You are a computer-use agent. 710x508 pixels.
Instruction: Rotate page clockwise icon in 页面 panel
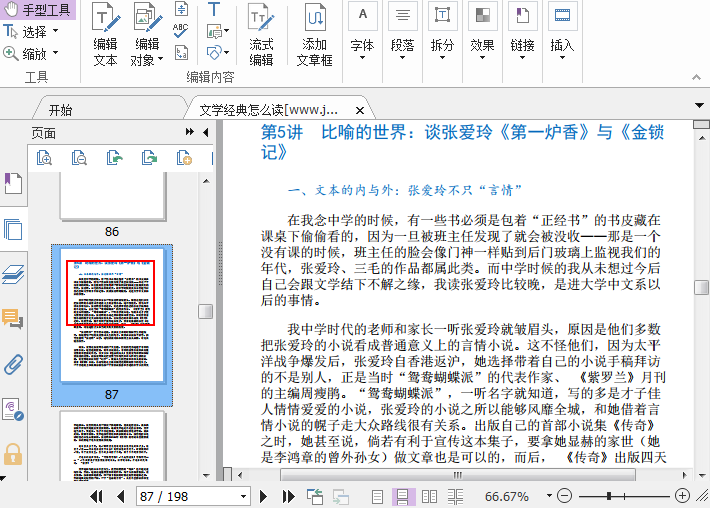point(149,158)
